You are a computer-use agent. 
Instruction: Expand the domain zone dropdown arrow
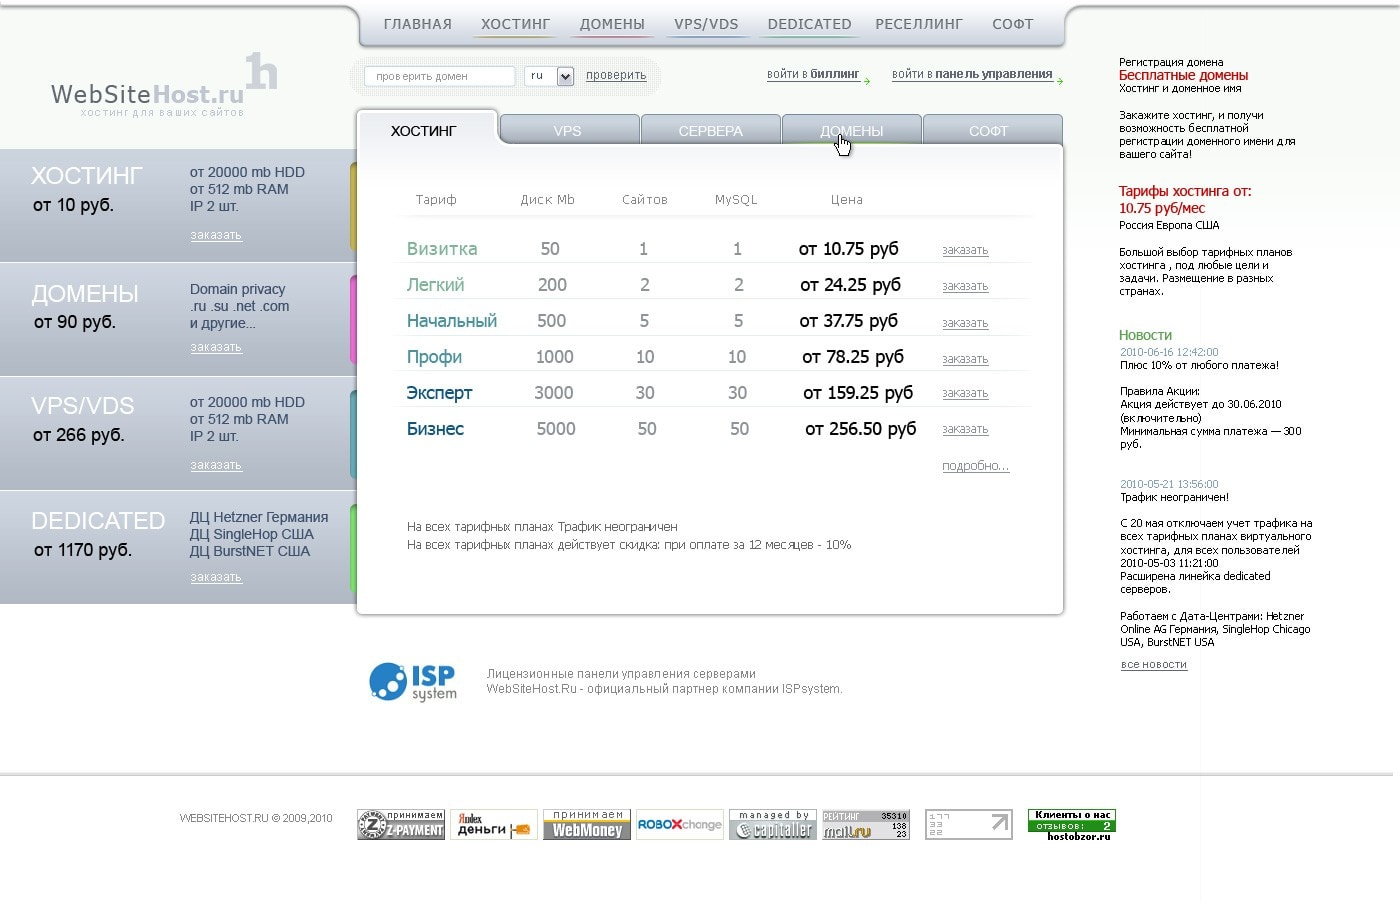(x=565, y=76)
